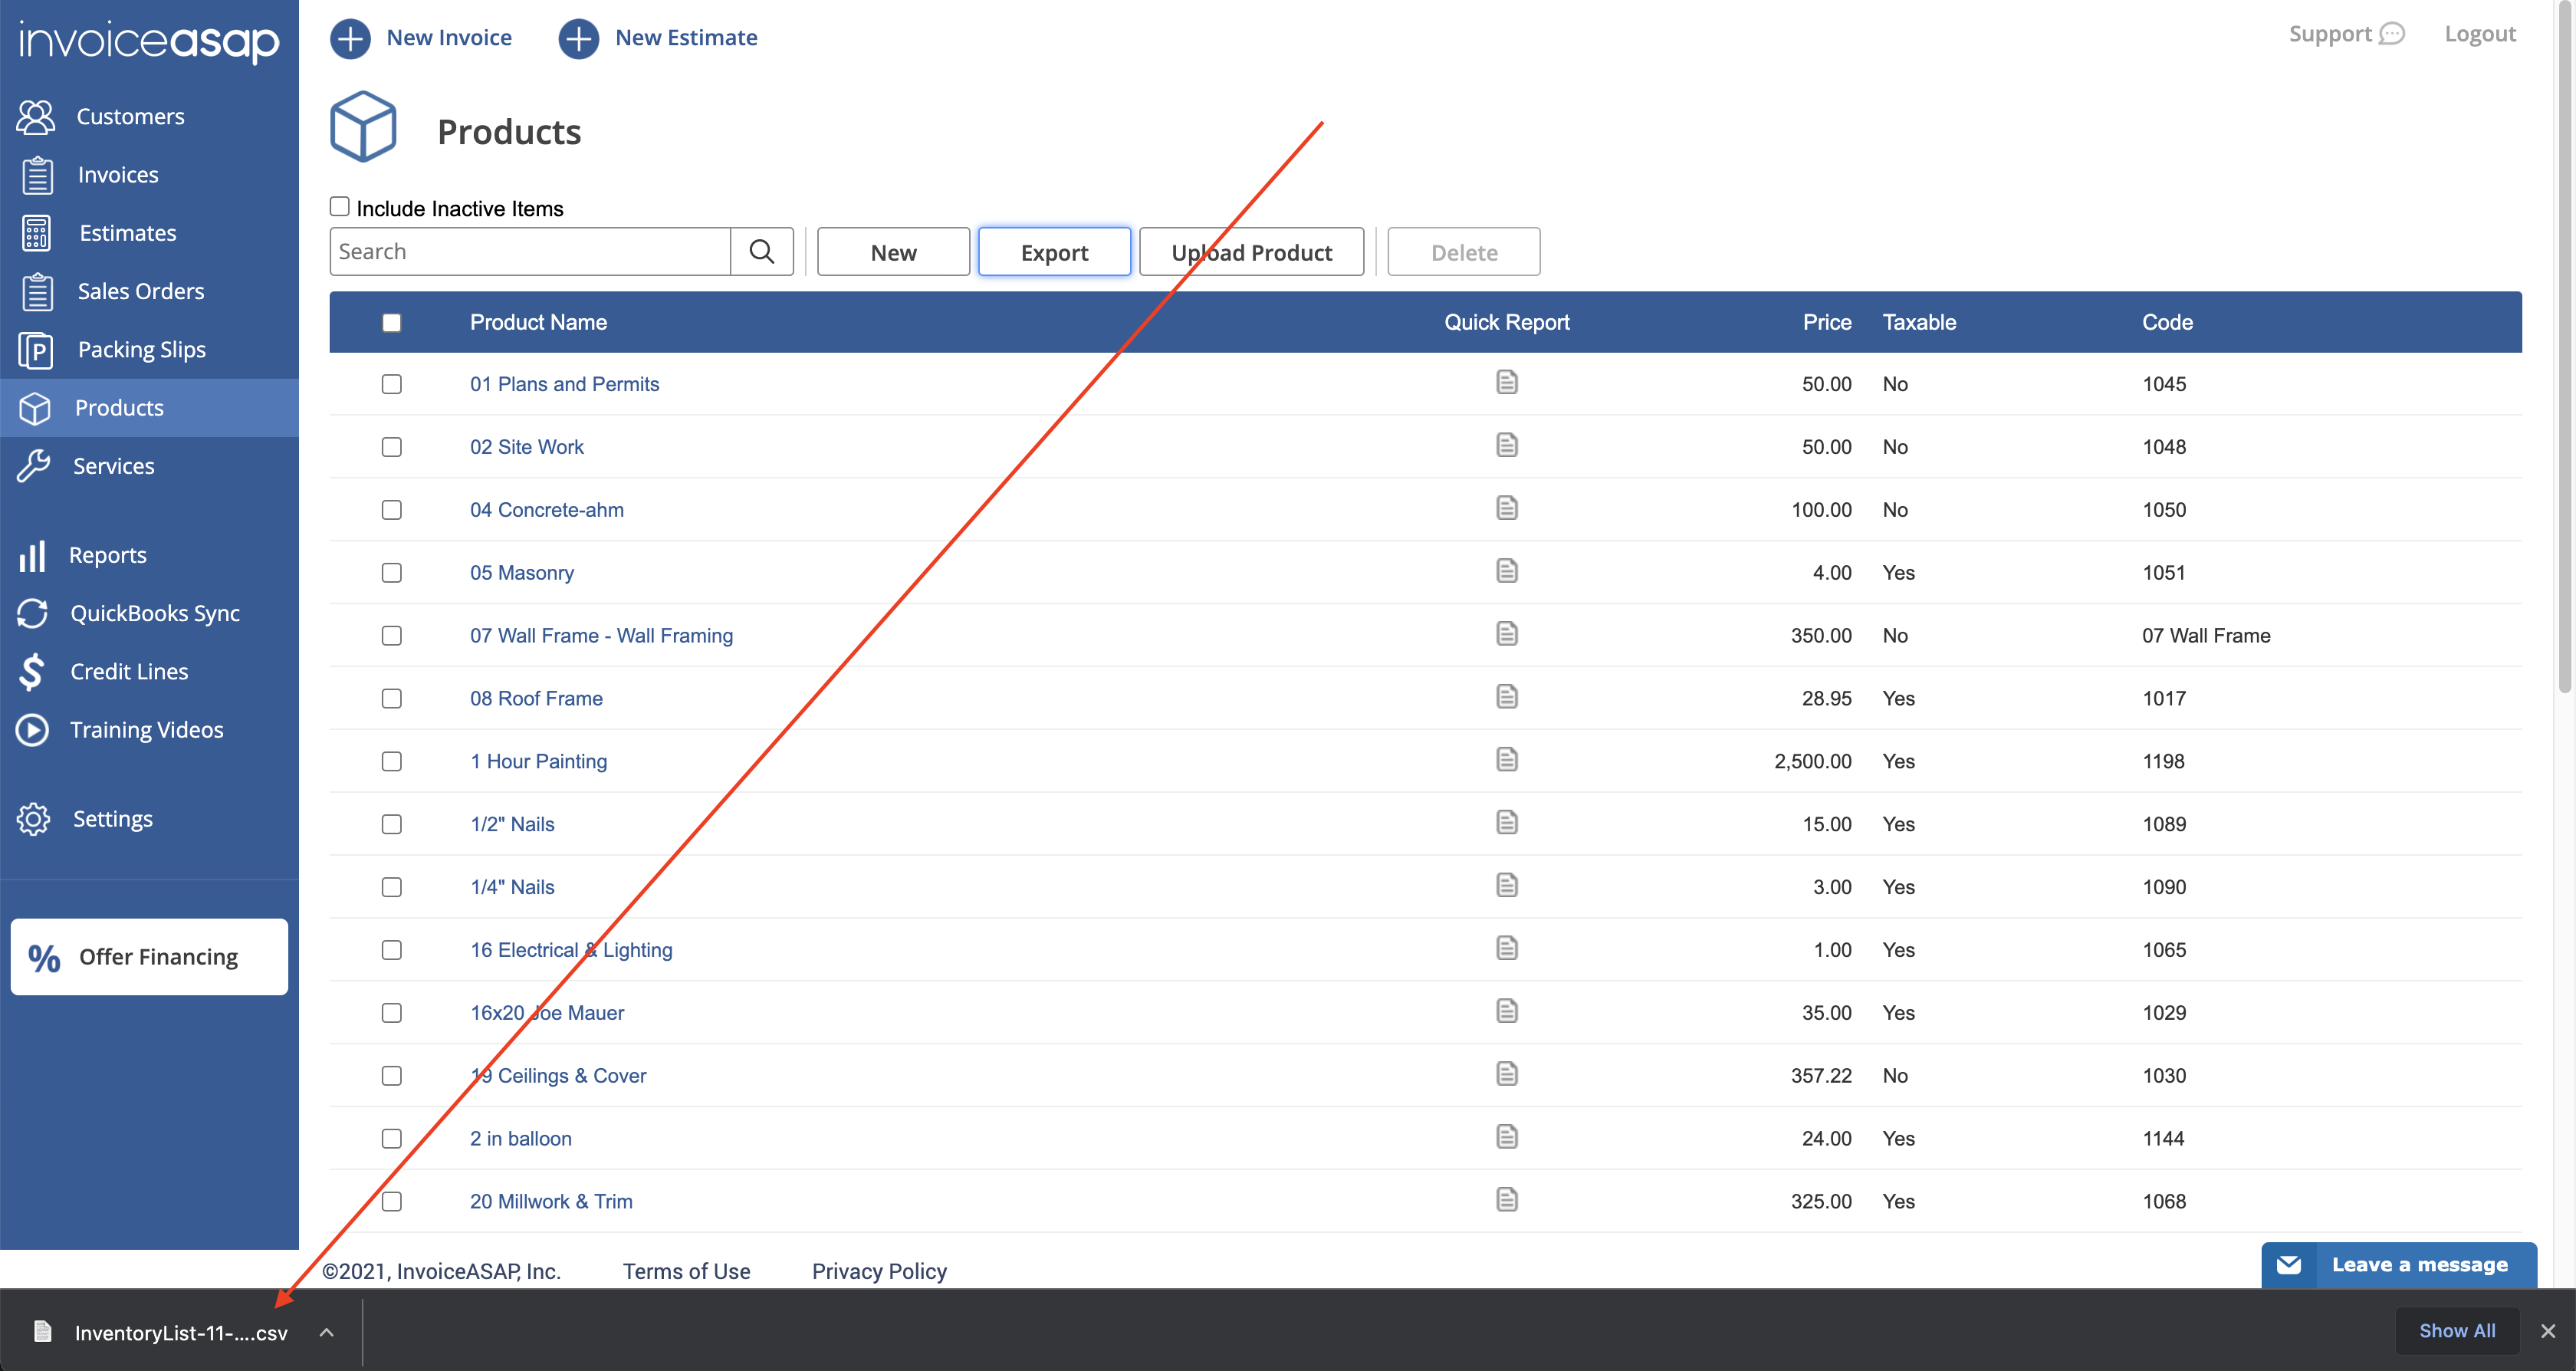The image size is (2576, 1371).
Task: Open Quick Report for 07 Wall Frame
Action: tap(1507, 634)
